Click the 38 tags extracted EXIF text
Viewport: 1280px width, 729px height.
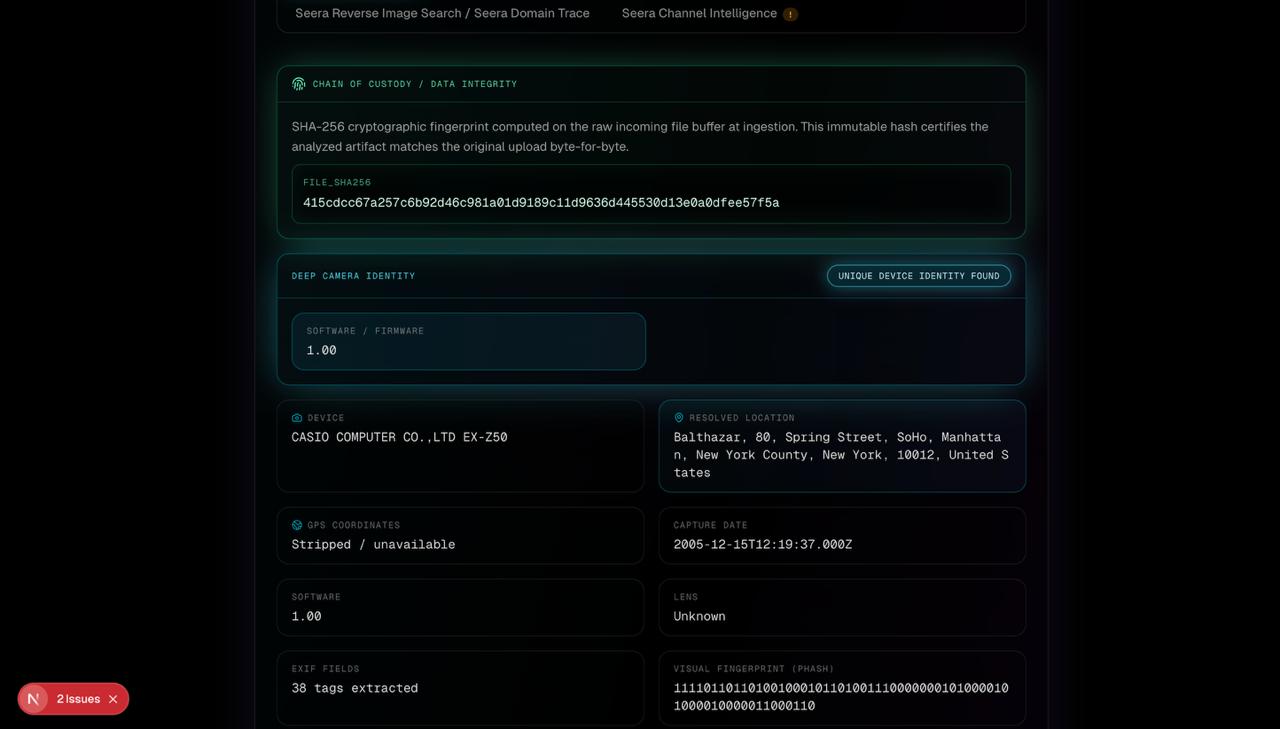coord(355,688)
